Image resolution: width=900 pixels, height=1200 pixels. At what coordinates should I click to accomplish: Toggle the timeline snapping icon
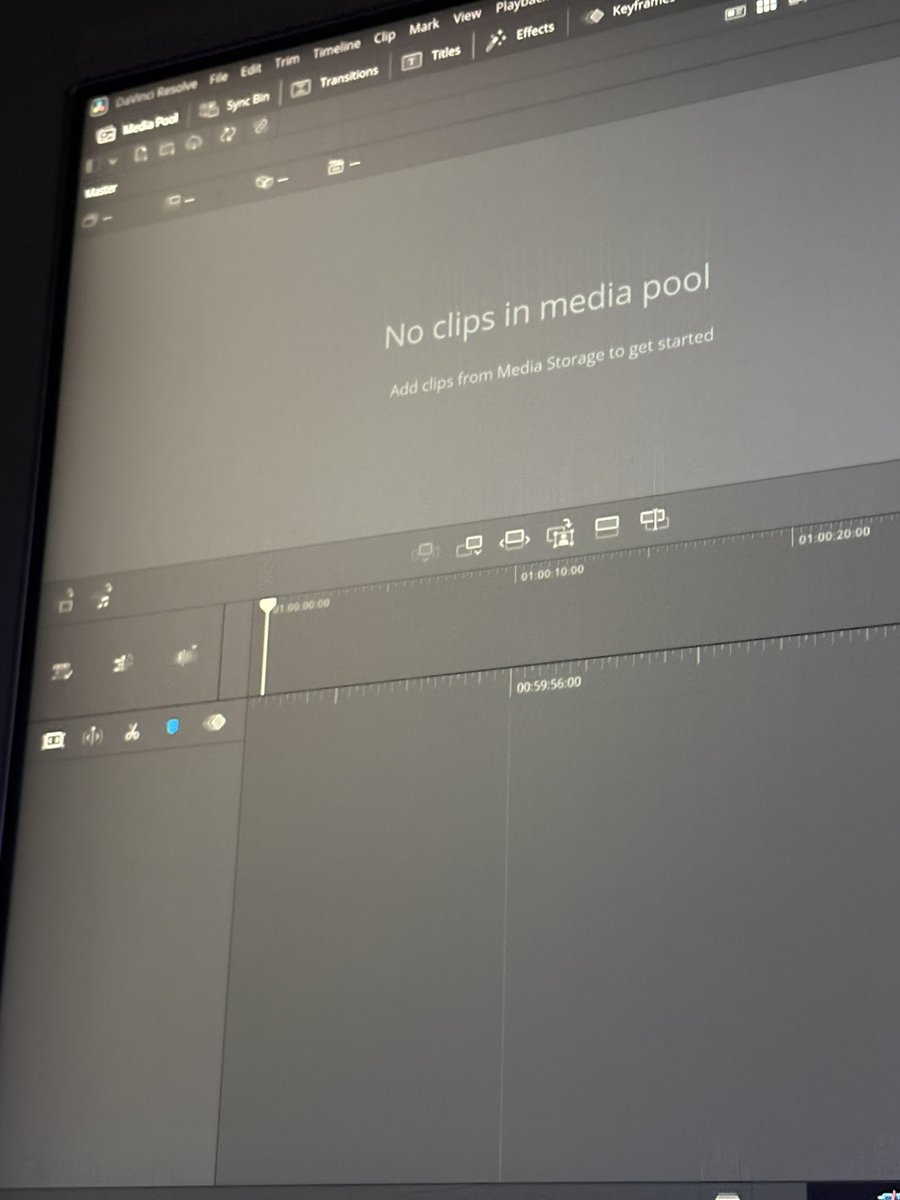point(63,671)
